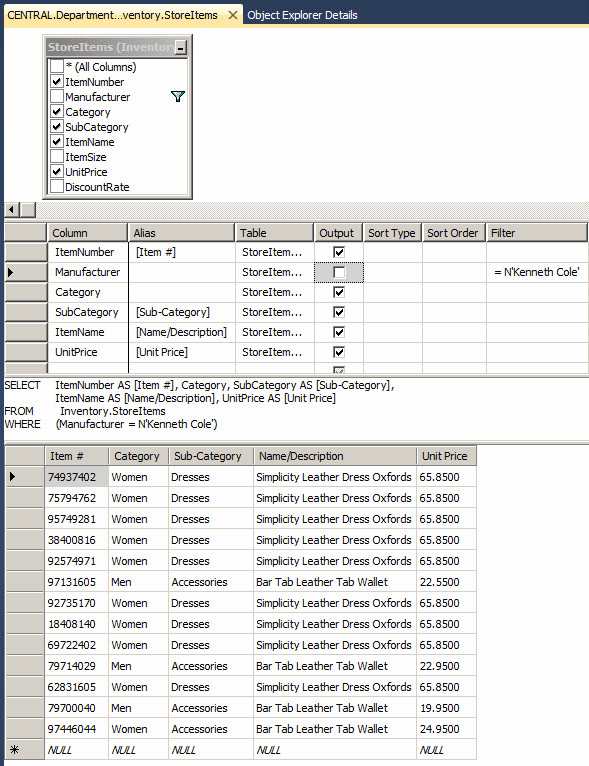The height and width of the screenshot is (766, 589).
Task: Select the StoreItems query designer tab
Action: 112,15
